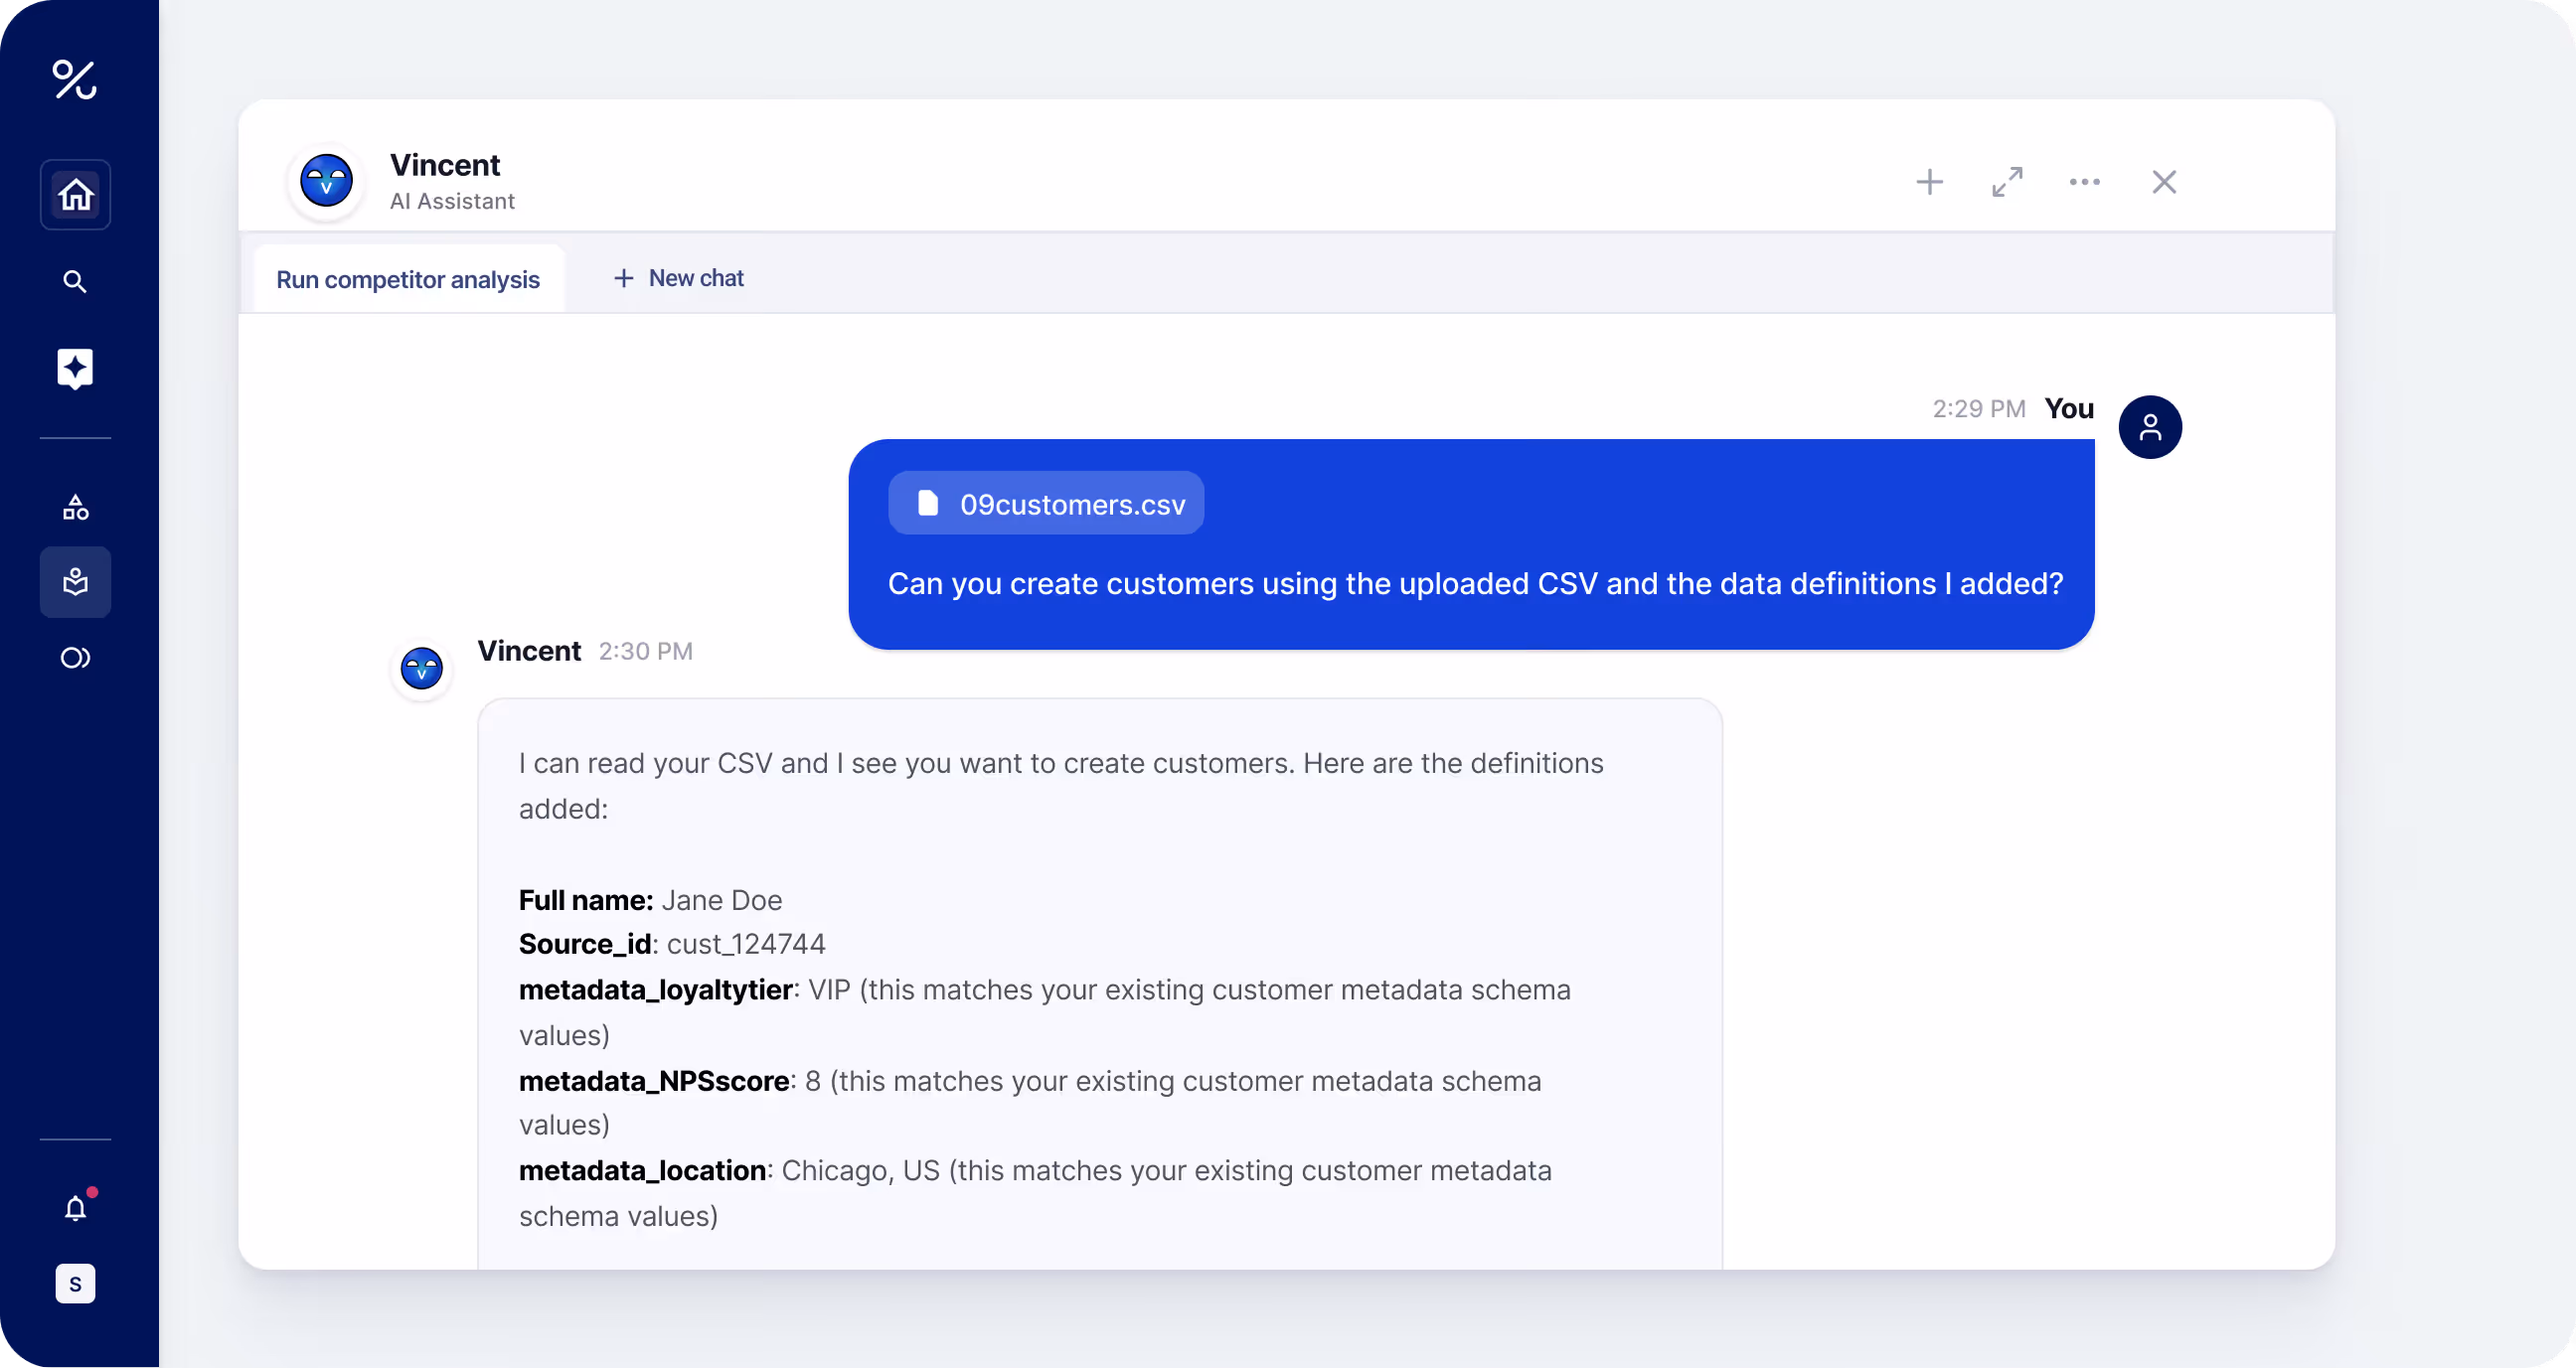
Task: Select the shapes icon in sidebar
Action: tap(75, 507)
